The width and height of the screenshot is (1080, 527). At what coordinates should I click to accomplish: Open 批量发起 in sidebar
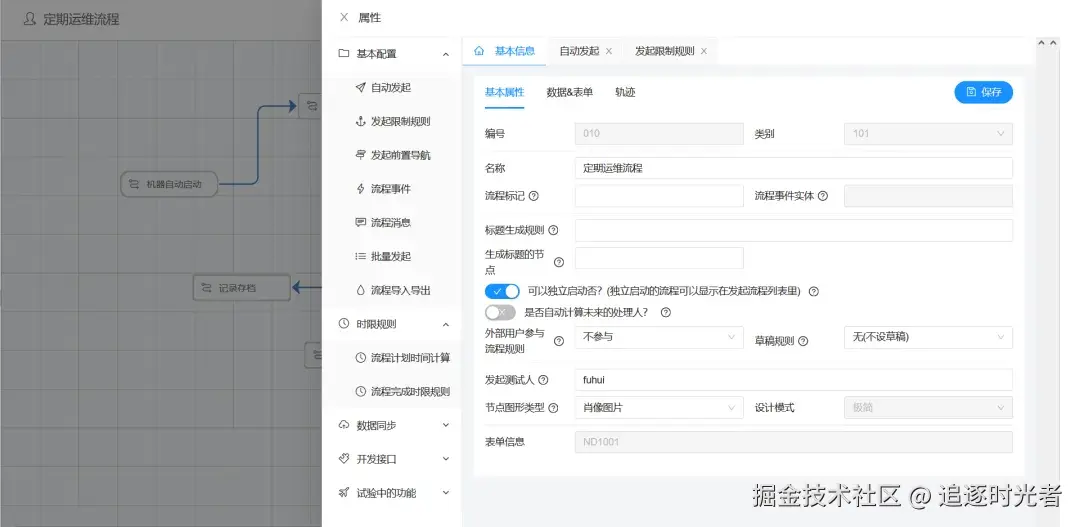[x=392, y=256]
